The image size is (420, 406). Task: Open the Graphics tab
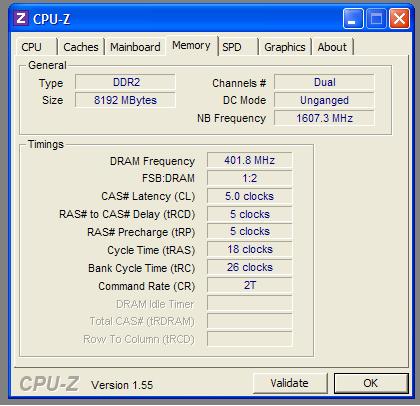point(285,47)
